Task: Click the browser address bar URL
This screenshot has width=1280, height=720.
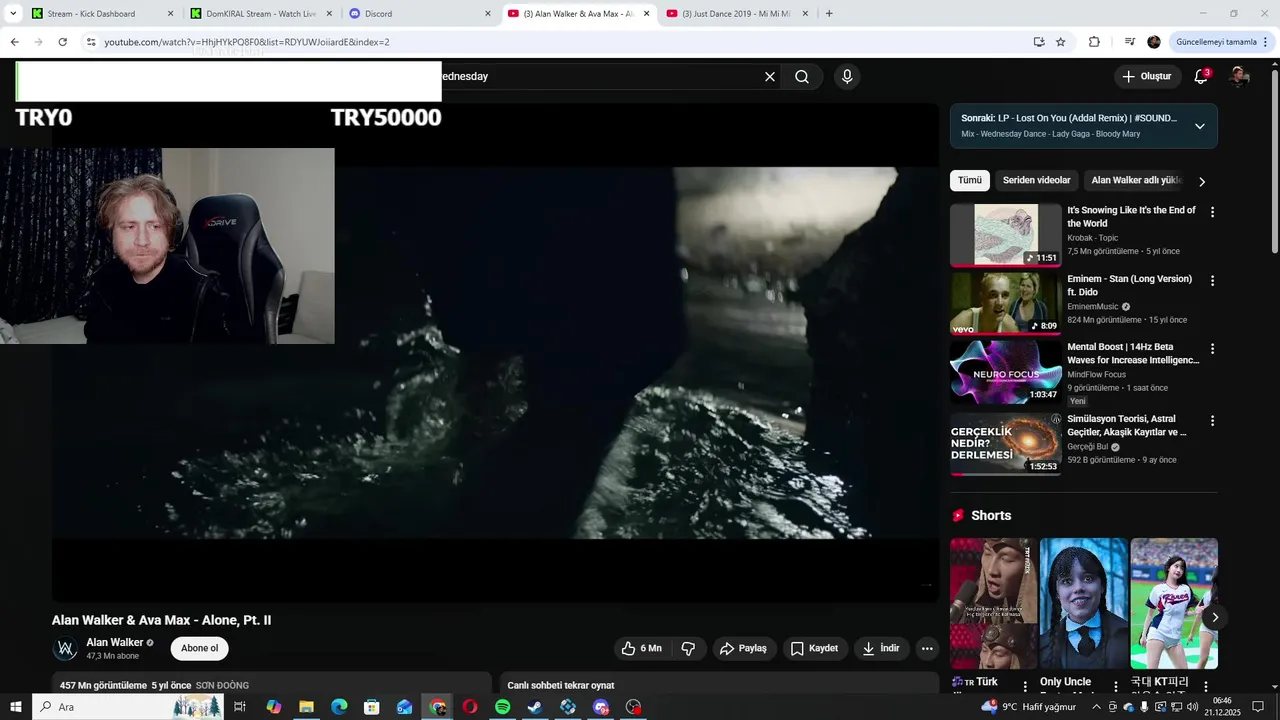Action: click(247, 42)
